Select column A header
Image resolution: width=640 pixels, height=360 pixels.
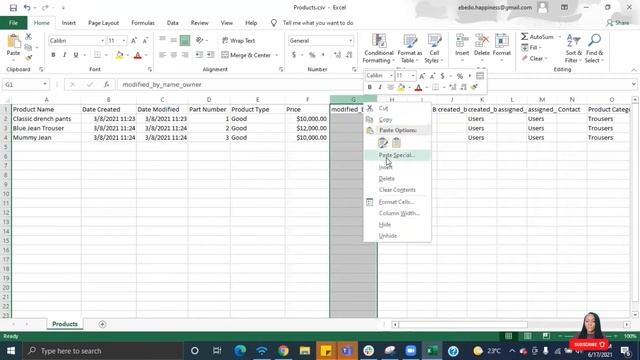tap(46, 100)
